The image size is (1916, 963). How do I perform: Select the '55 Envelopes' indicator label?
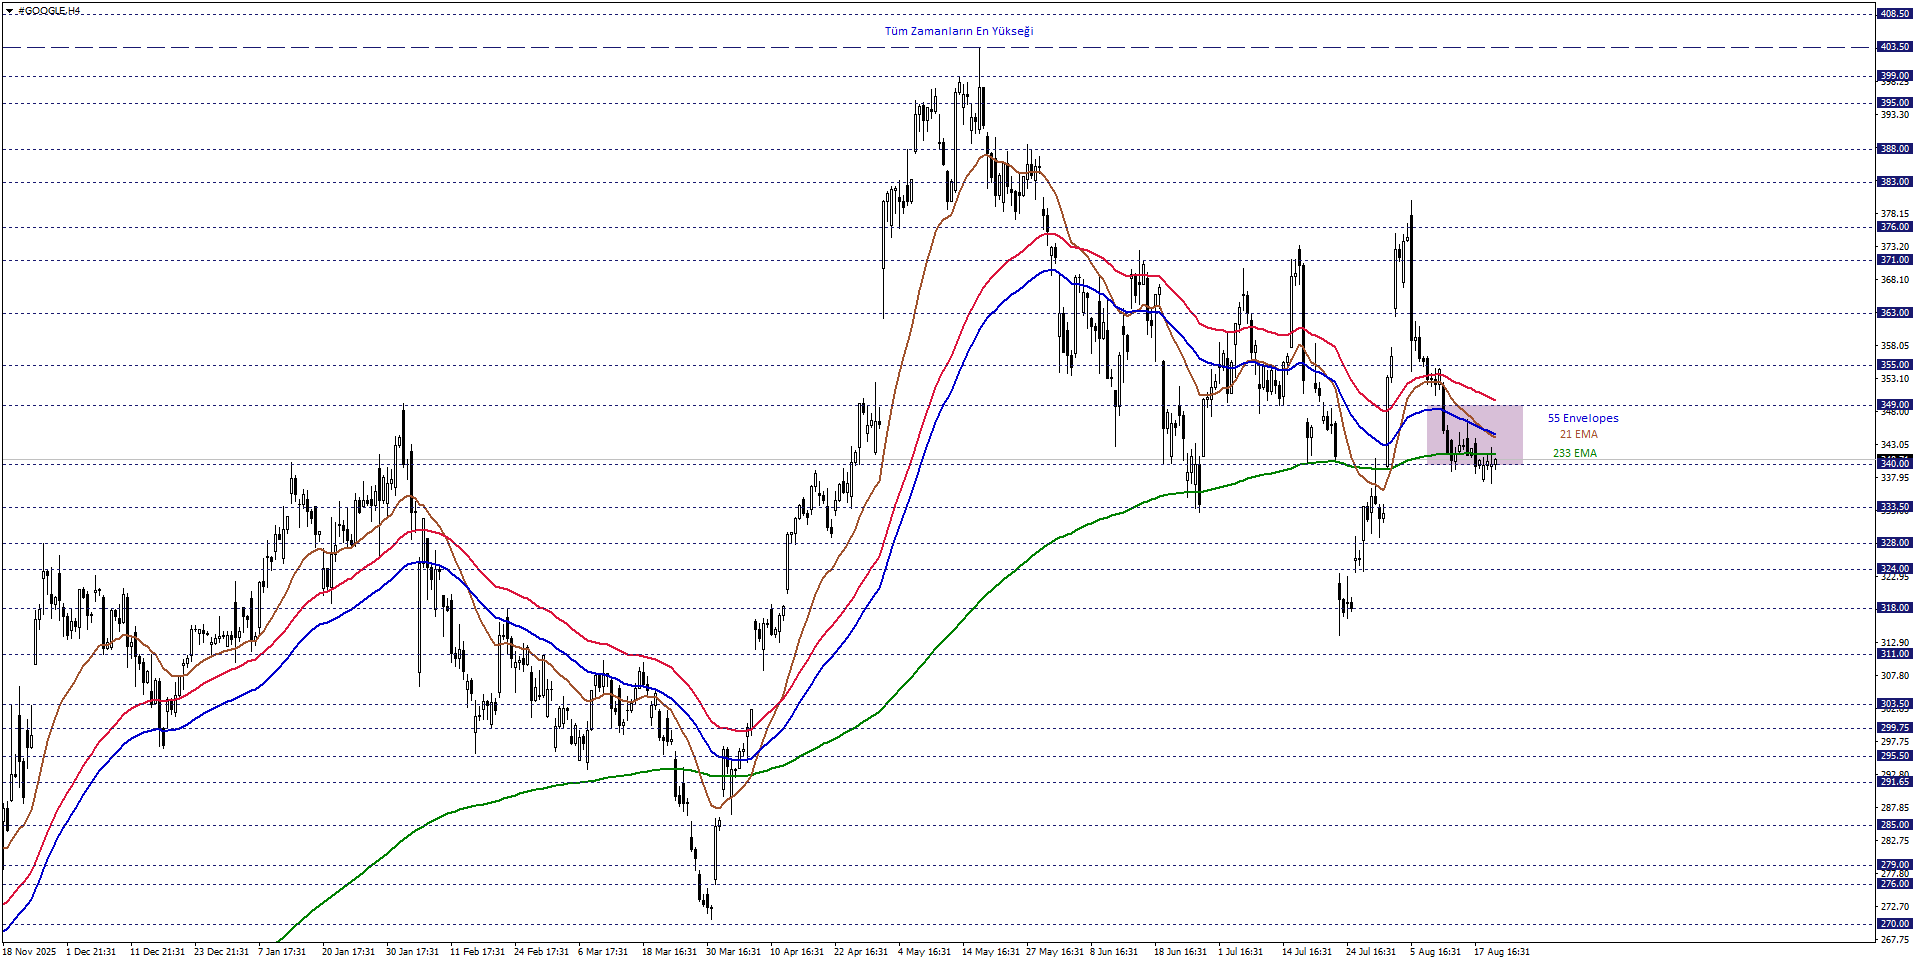point(1583,418)
